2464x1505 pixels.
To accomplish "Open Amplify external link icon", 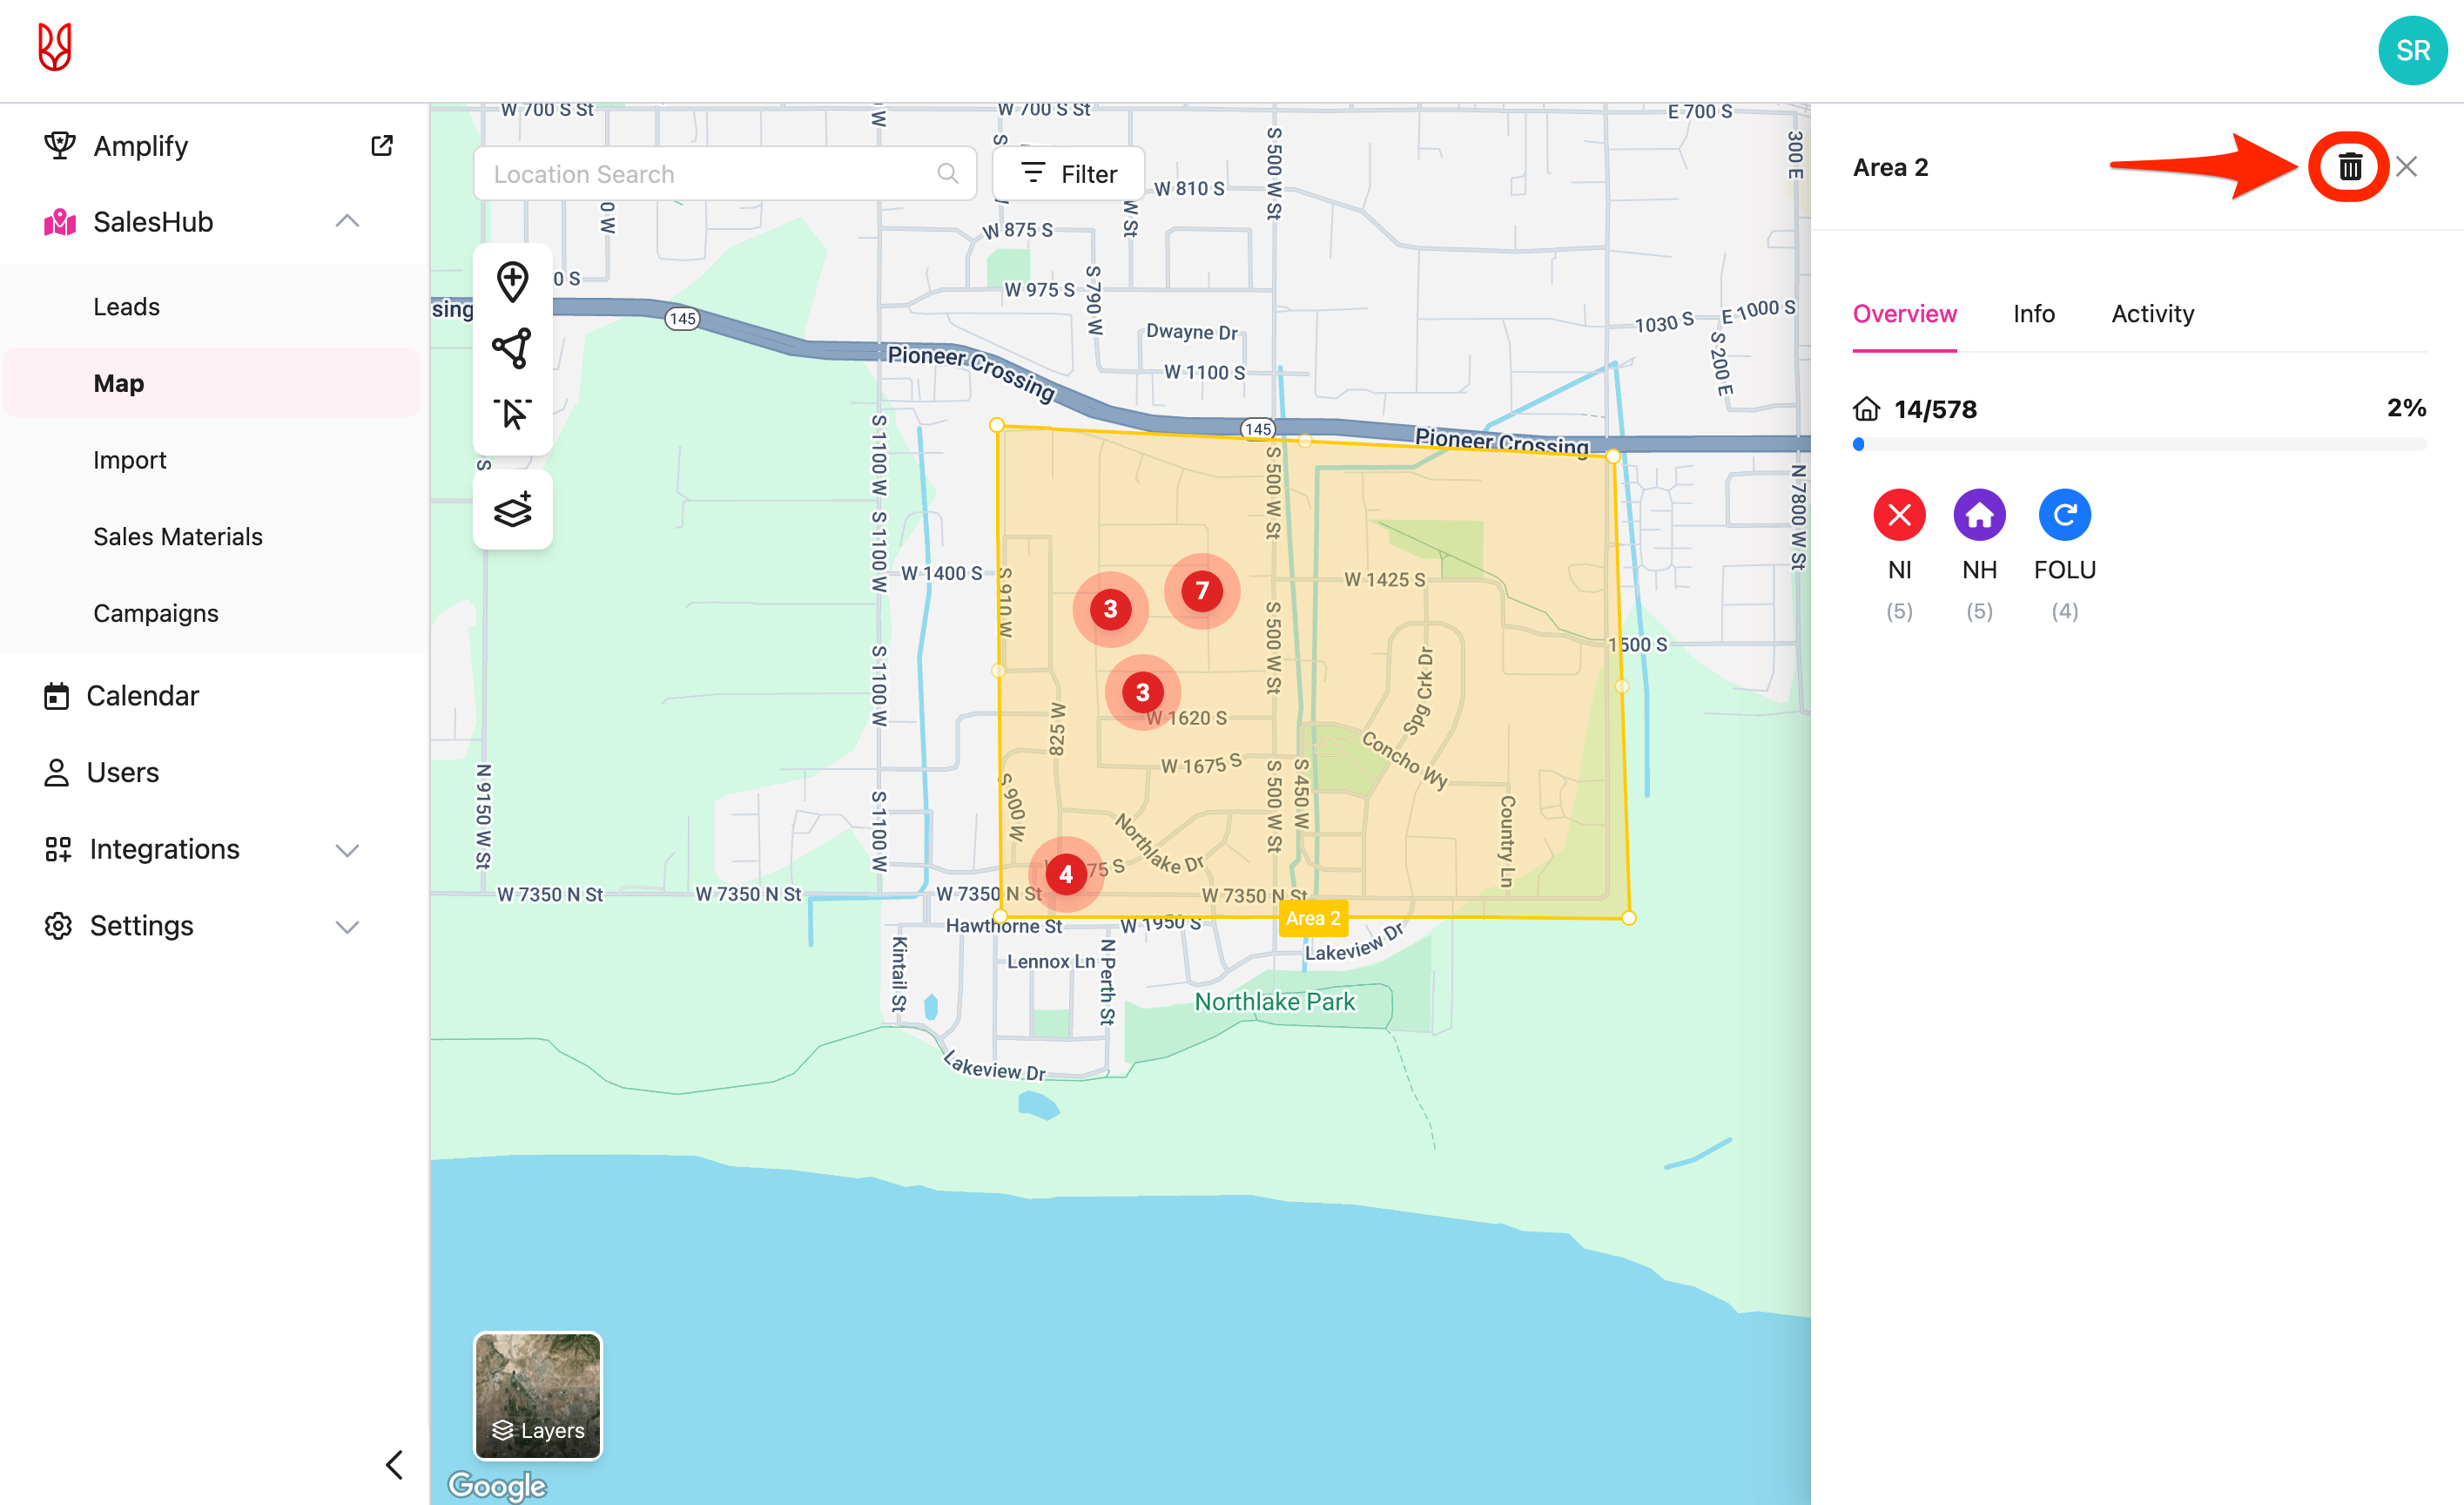I will click(381, 146).
